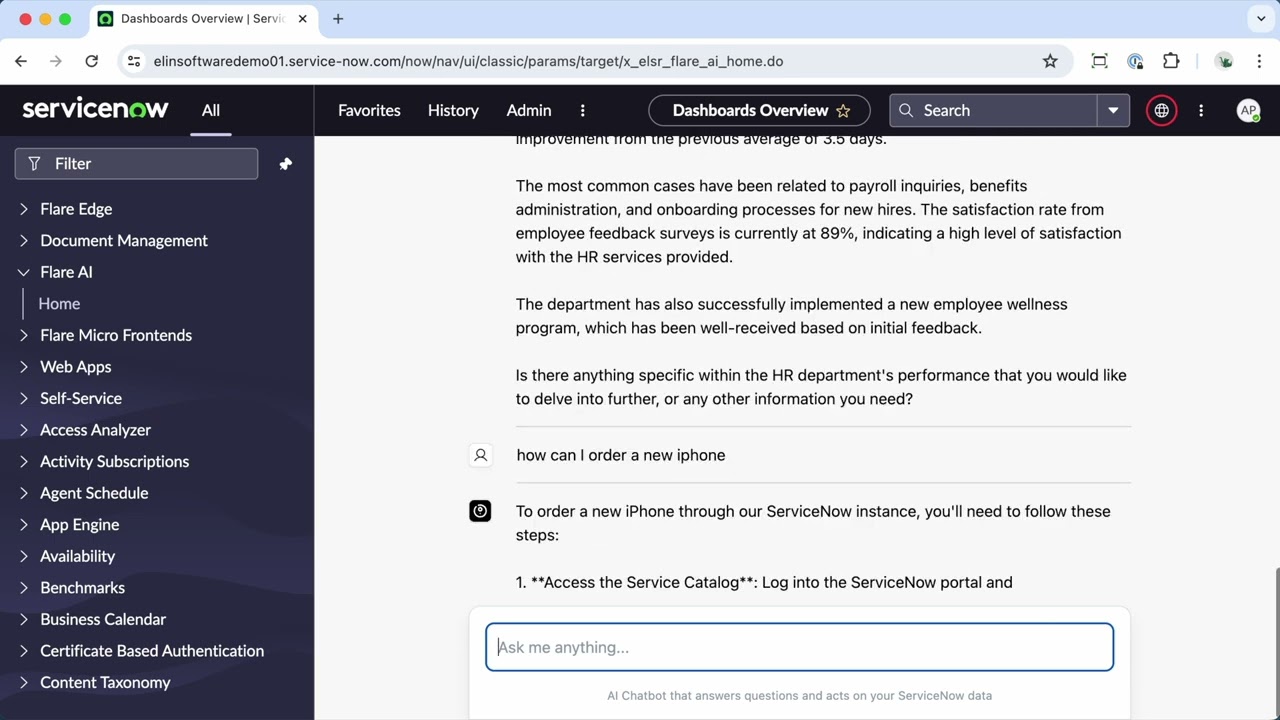Open the avatar AP profile icon
1280x720 pixels.
click(1248, 111)
